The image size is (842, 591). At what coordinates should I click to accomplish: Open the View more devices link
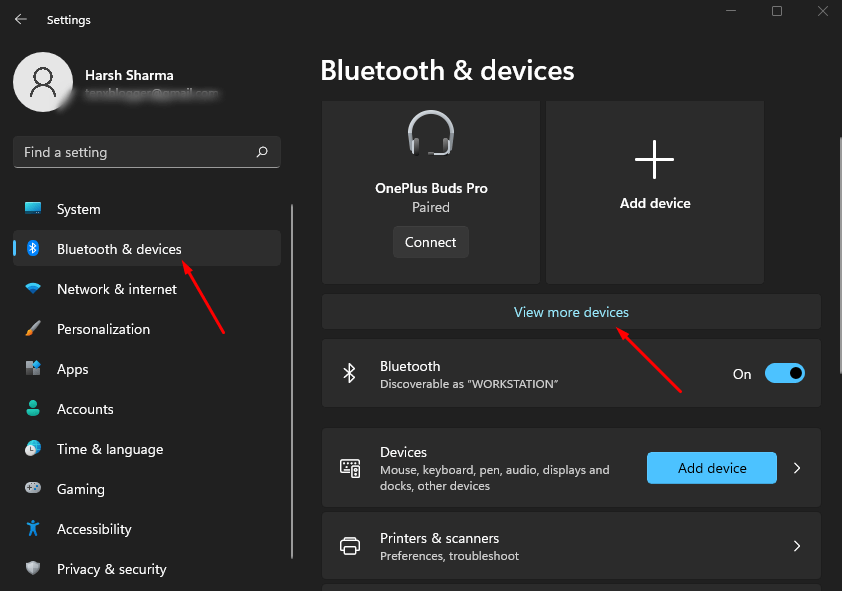[571, 312]
